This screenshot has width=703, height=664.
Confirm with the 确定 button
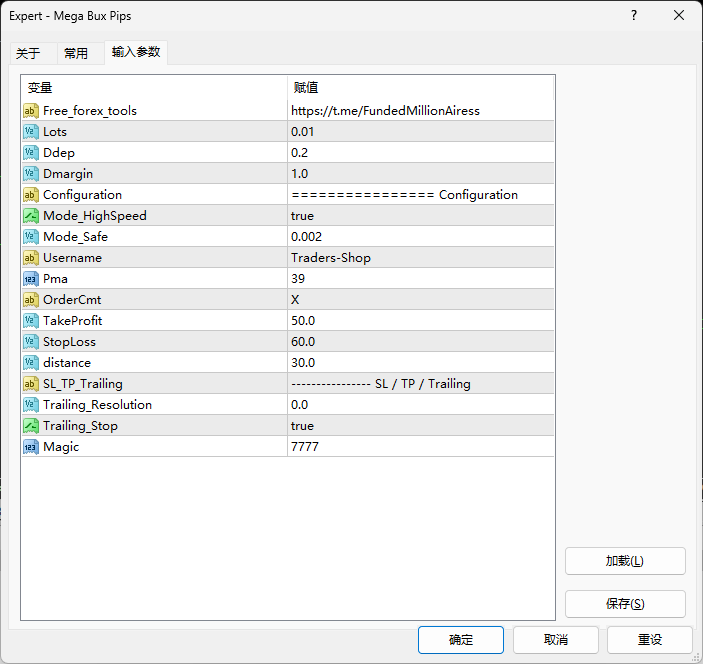[x=461, y=640]
